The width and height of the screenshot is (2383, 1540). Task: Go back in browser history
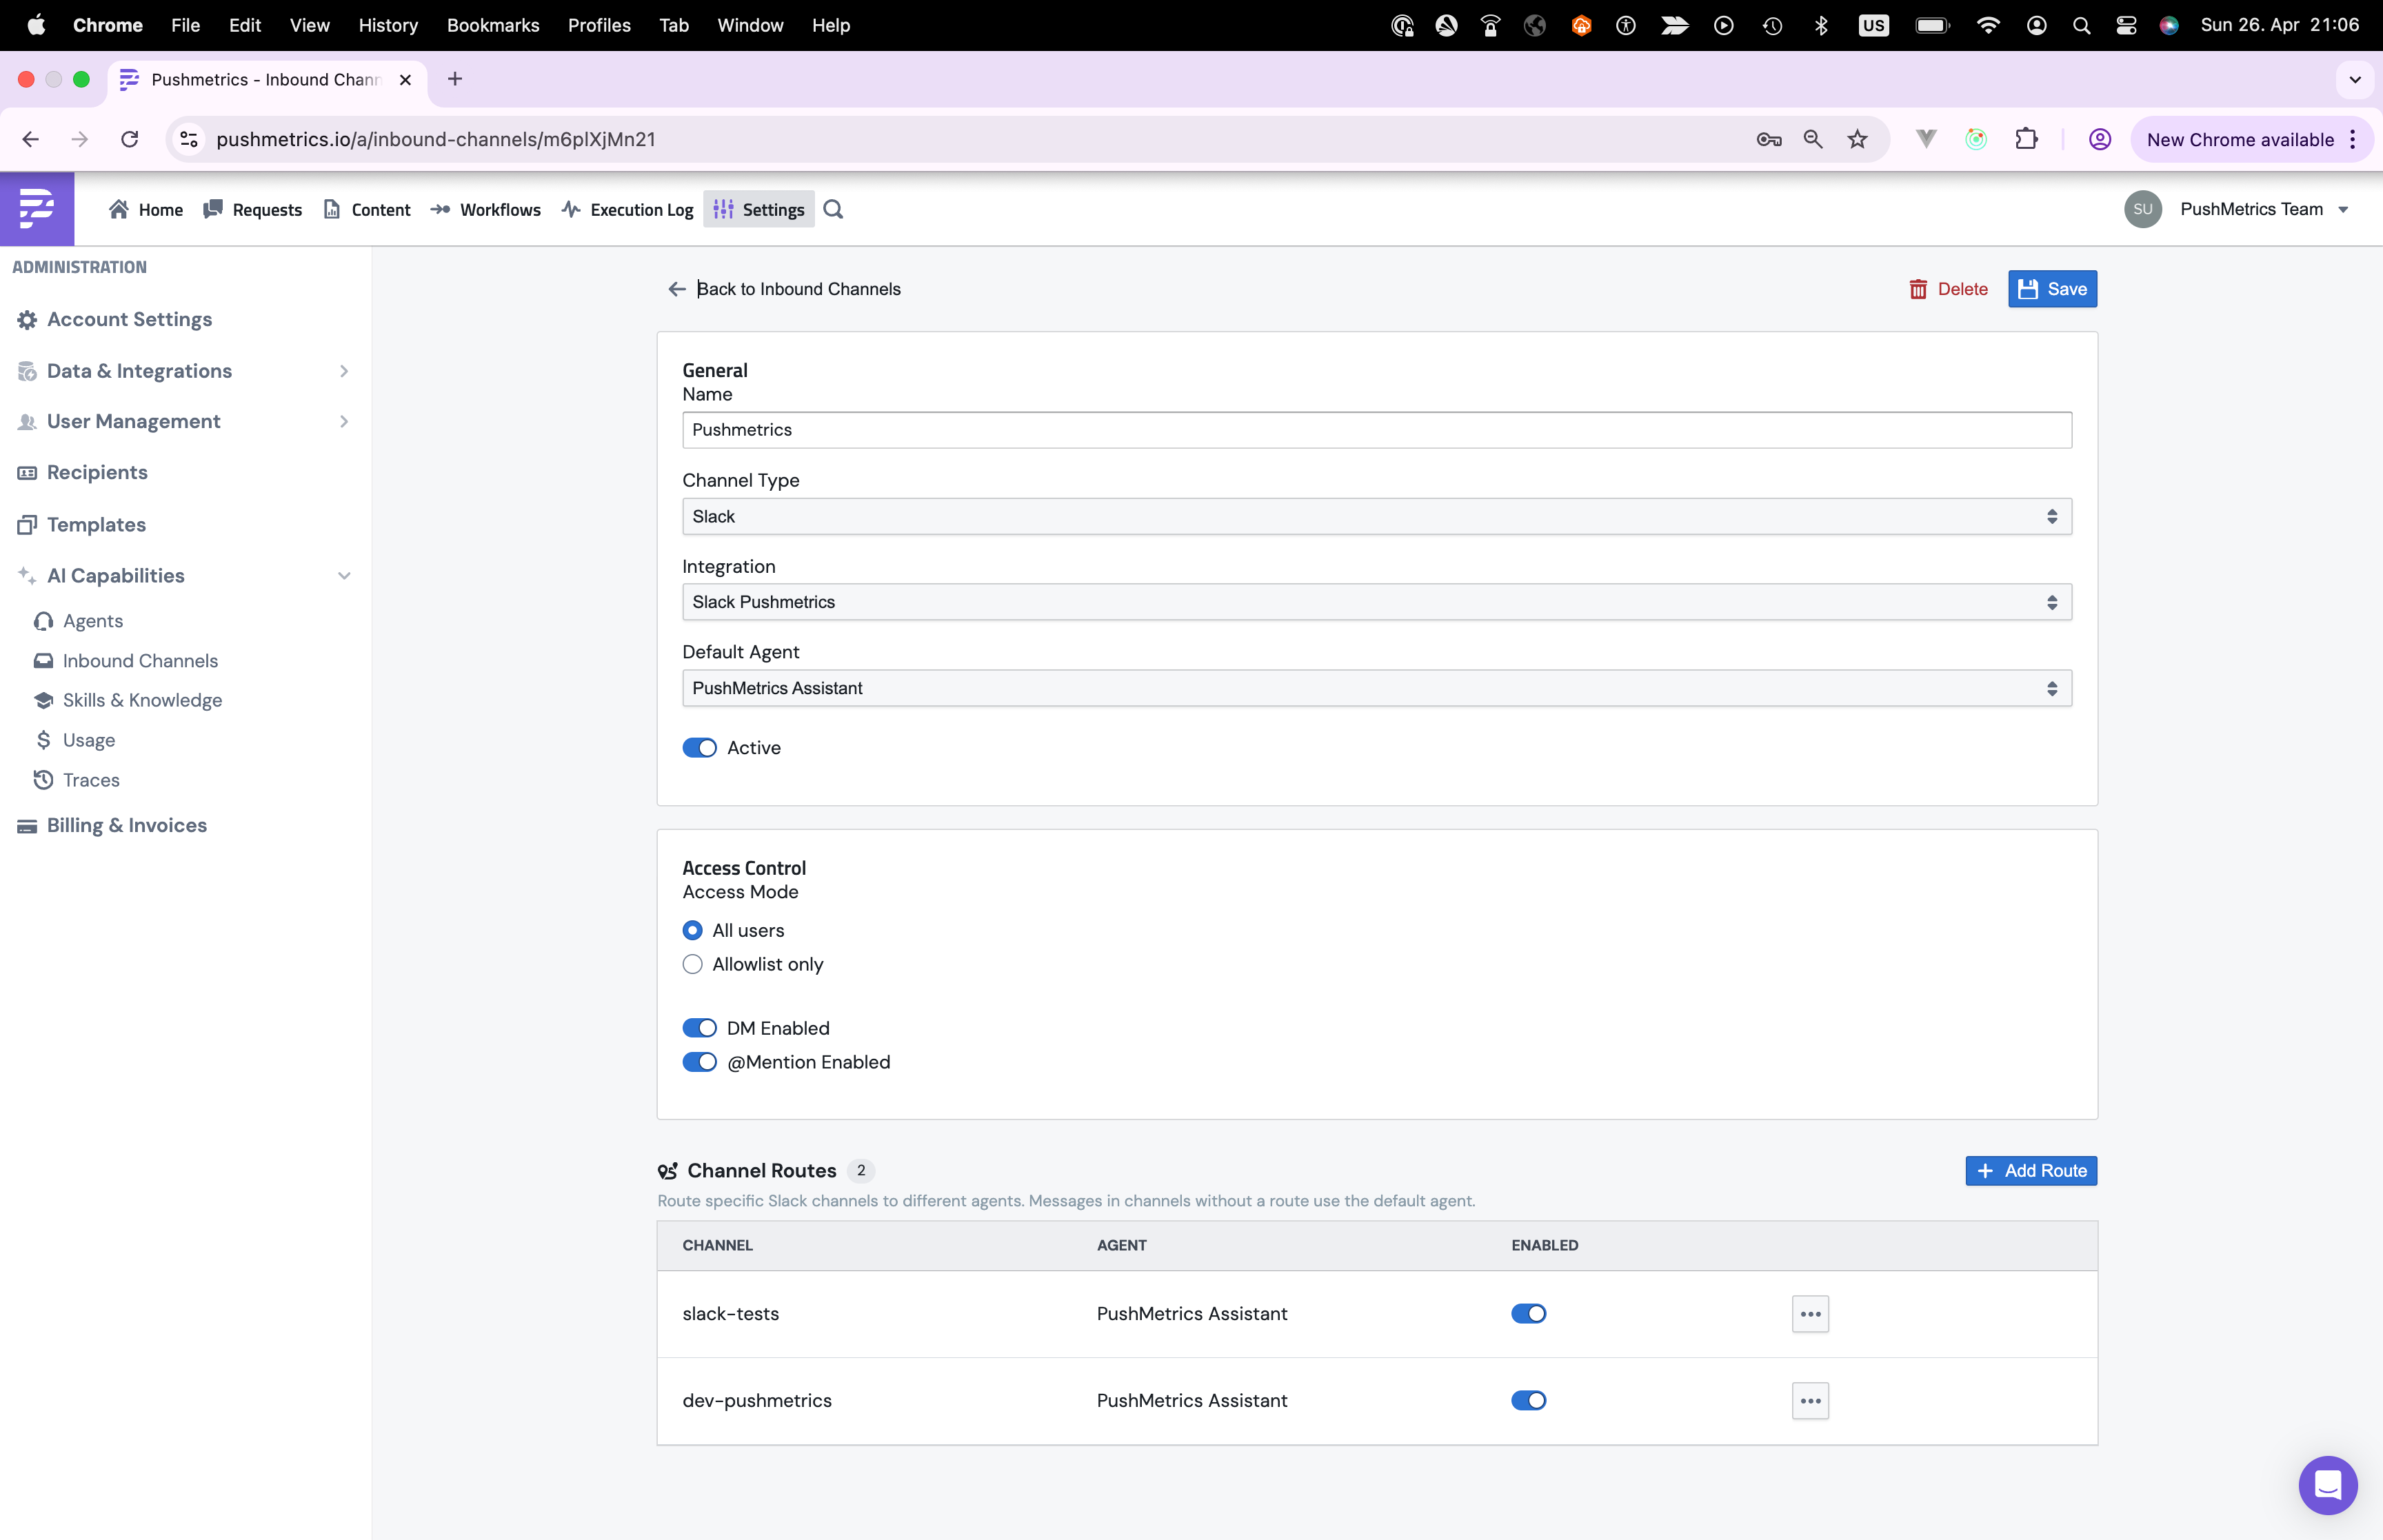tap(31, 139)
